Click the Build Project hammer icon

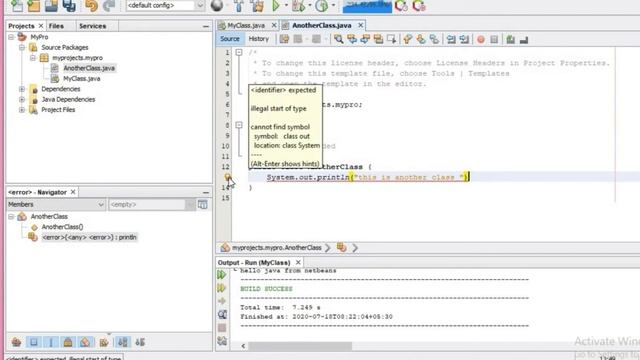click(239, 5)
